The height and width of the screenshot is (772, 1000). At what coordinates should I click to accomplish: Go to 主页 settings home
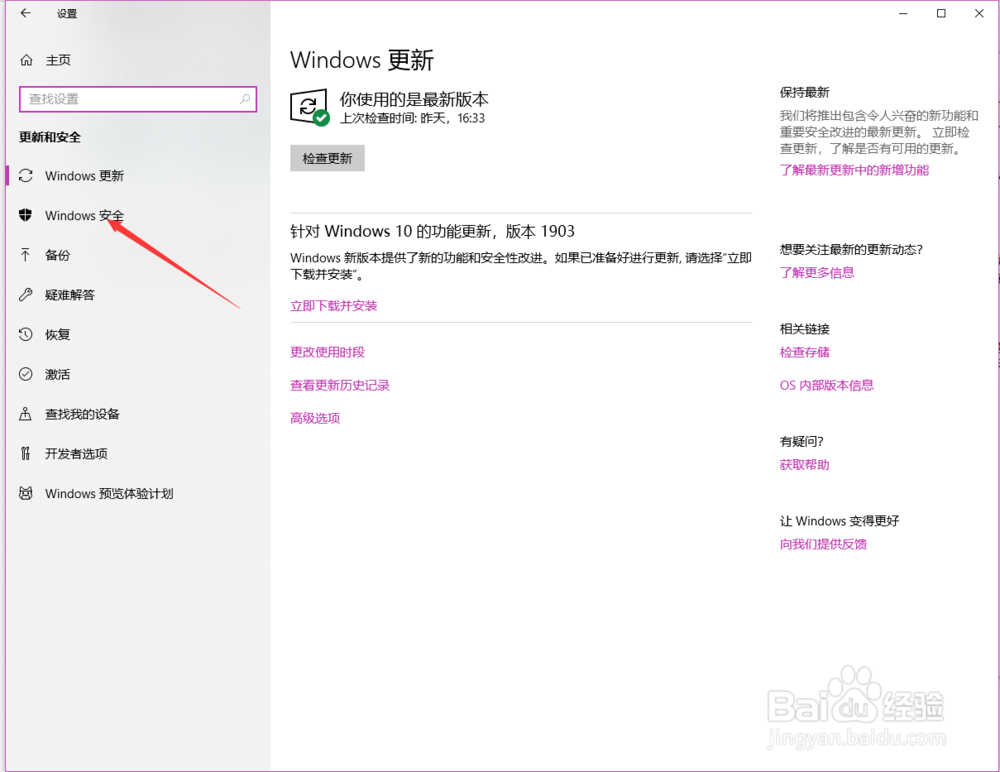138,60
